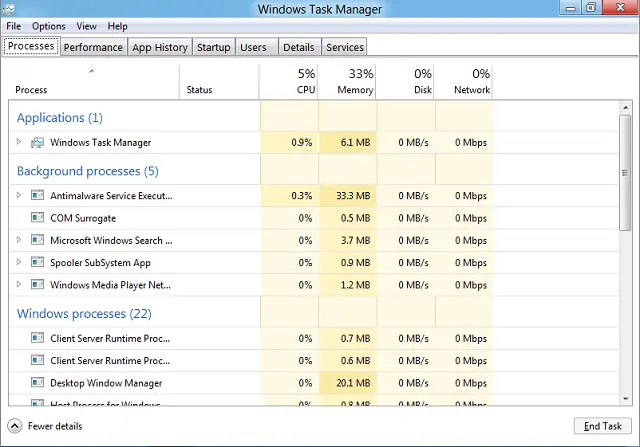Click the 33.3 MB memory value
Viewport: 640px width, 447px height.
pos(353,196)
